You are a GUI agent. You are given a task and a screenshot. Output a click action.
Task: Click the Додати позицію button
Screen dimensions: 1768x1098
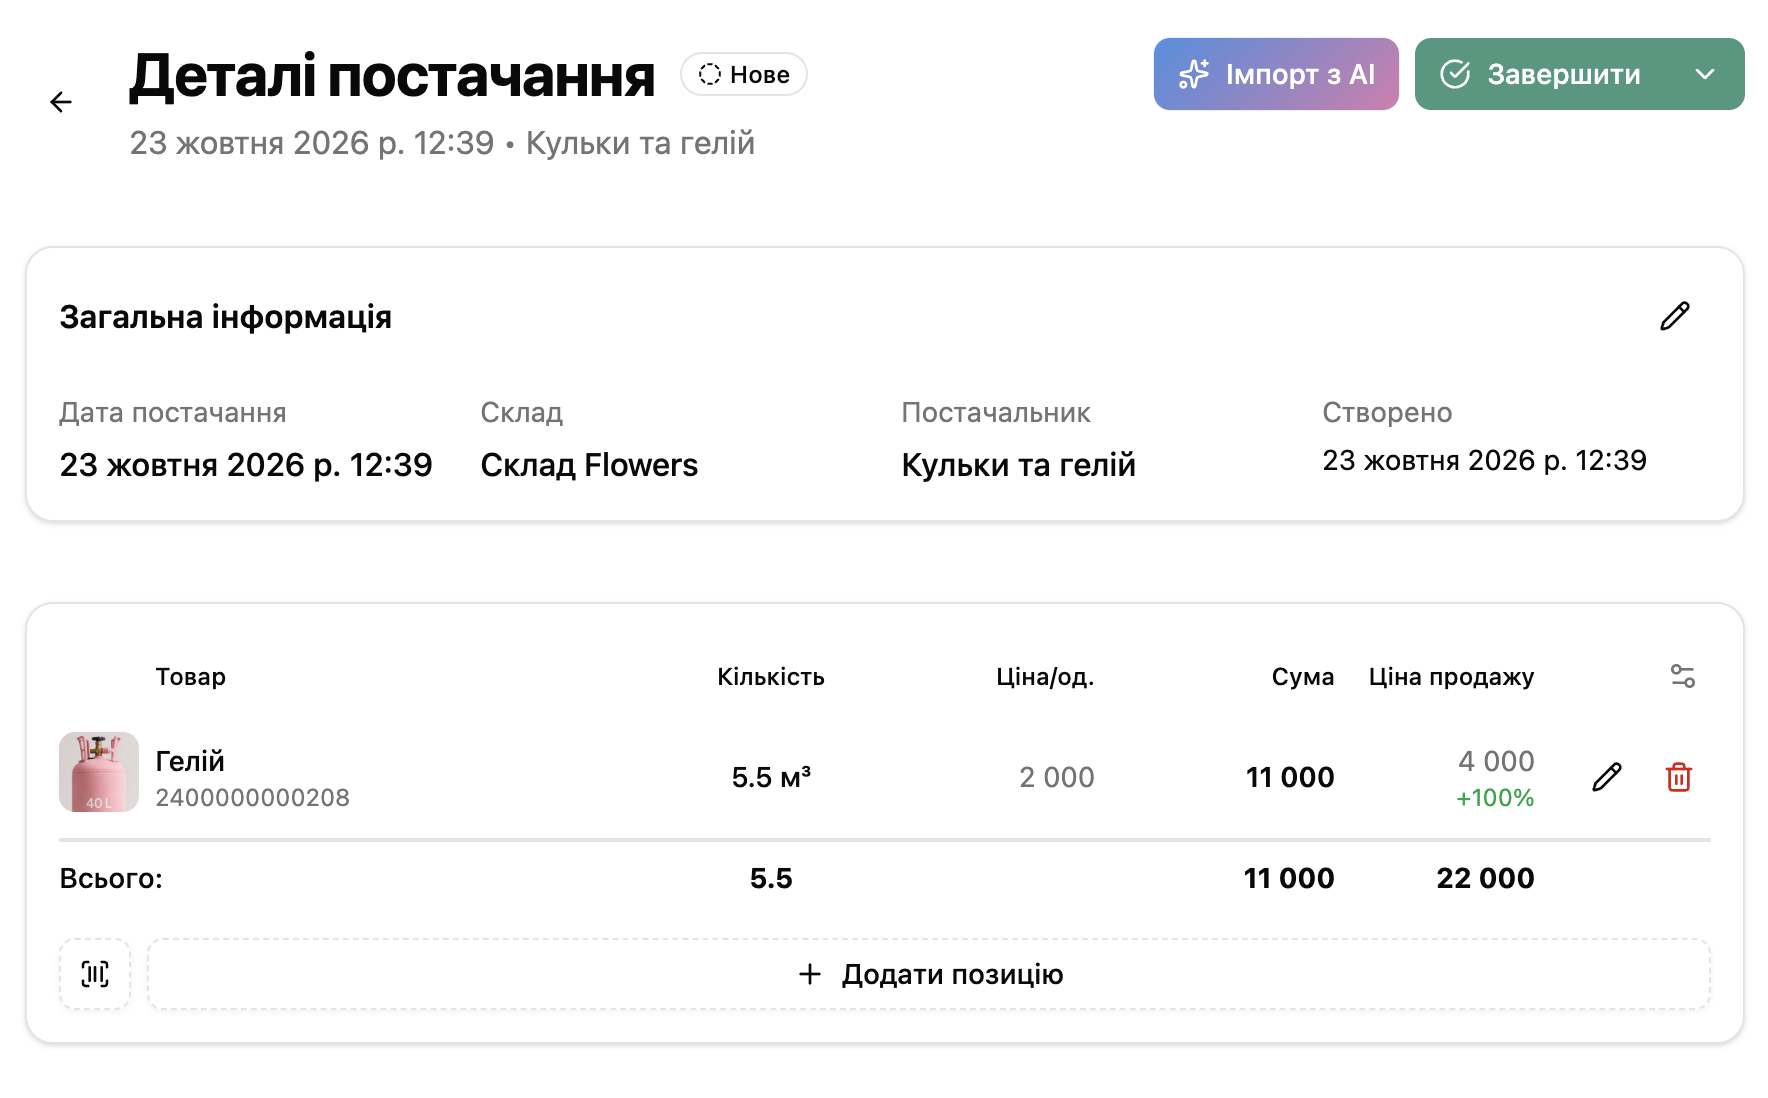[x=929, y=974]
